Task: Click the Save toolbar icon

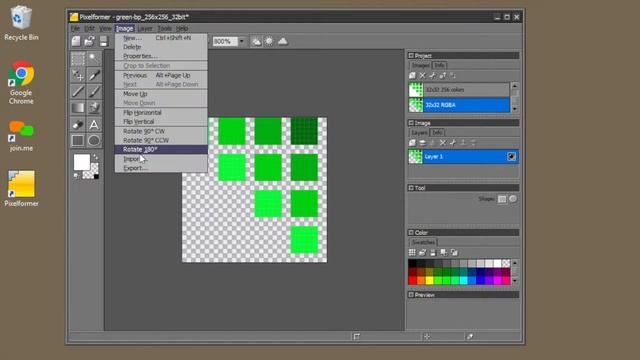Action: tap(103, 41)
